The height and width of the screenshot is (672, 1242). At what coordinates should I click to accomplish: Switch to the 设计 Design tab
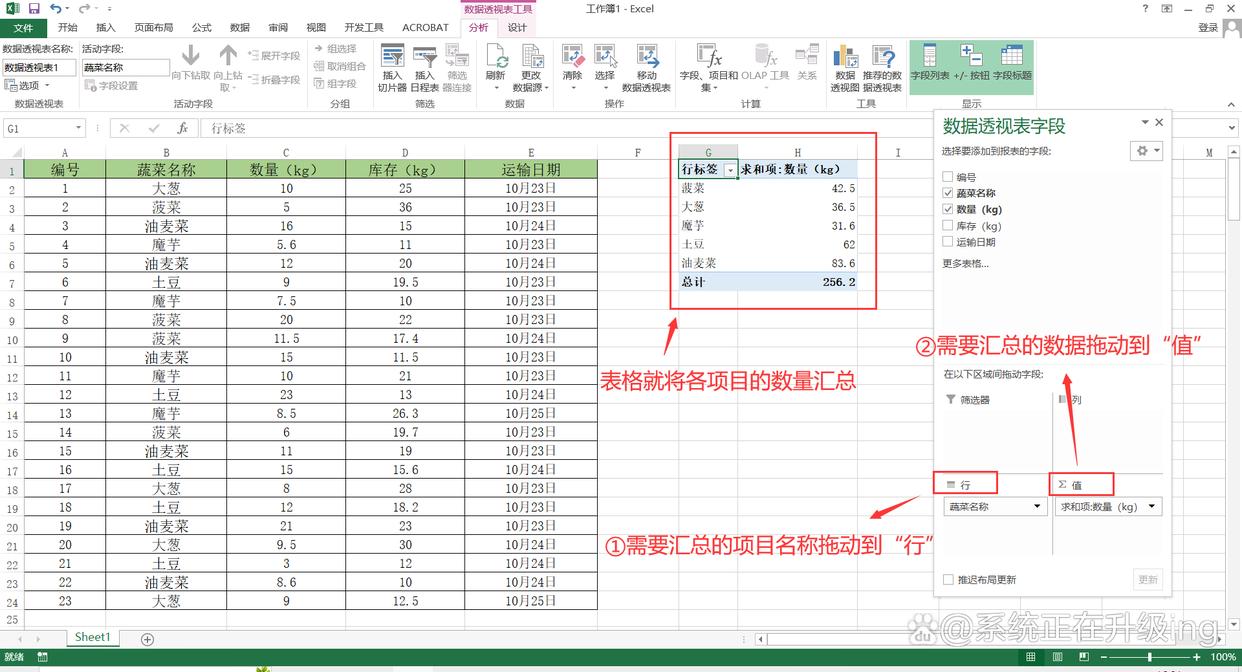click(517, 28)
